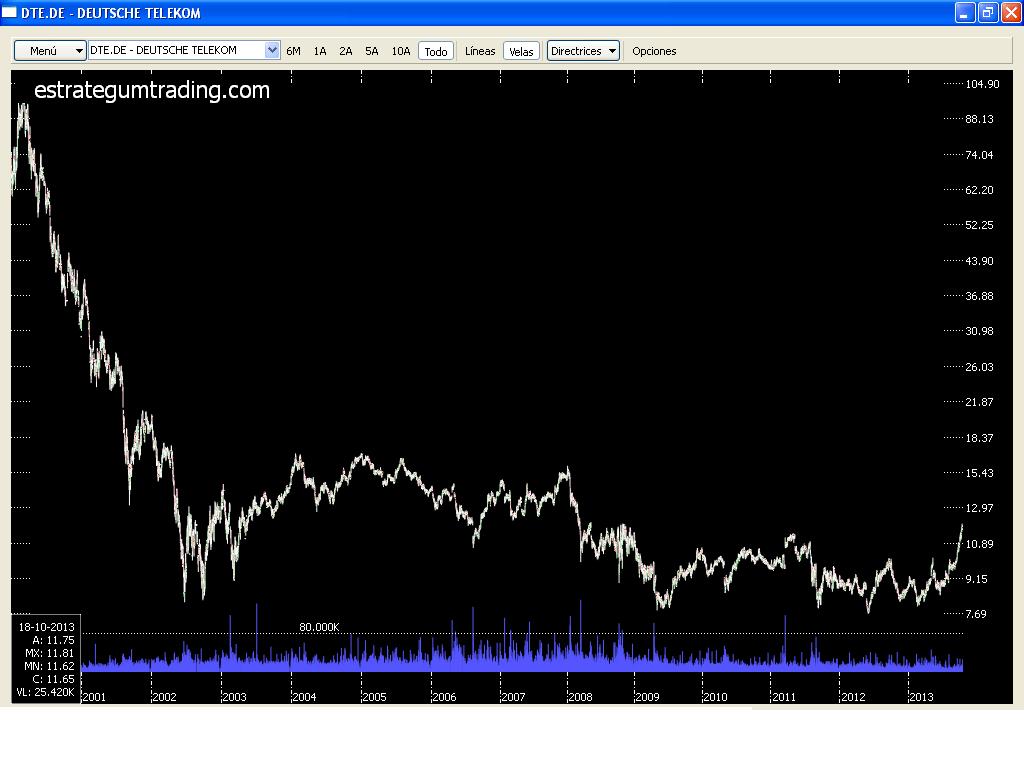Click the 80.000K volume level label
This screenshot has width=1024, height=768.
(319, 627)
